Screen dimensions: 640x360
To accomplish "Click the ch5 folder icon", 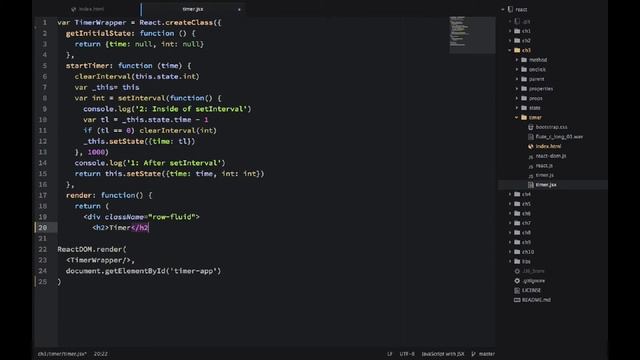I will click(517, 204).
